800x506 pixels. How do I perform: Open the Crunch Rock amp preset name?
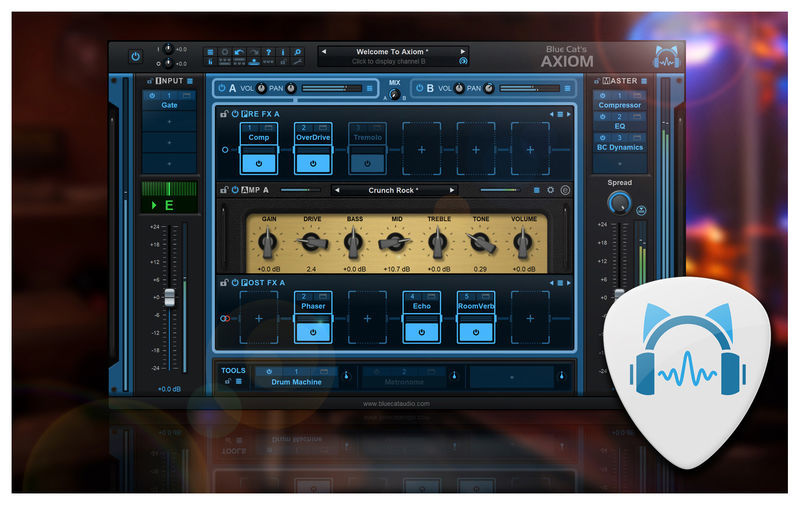393,190
